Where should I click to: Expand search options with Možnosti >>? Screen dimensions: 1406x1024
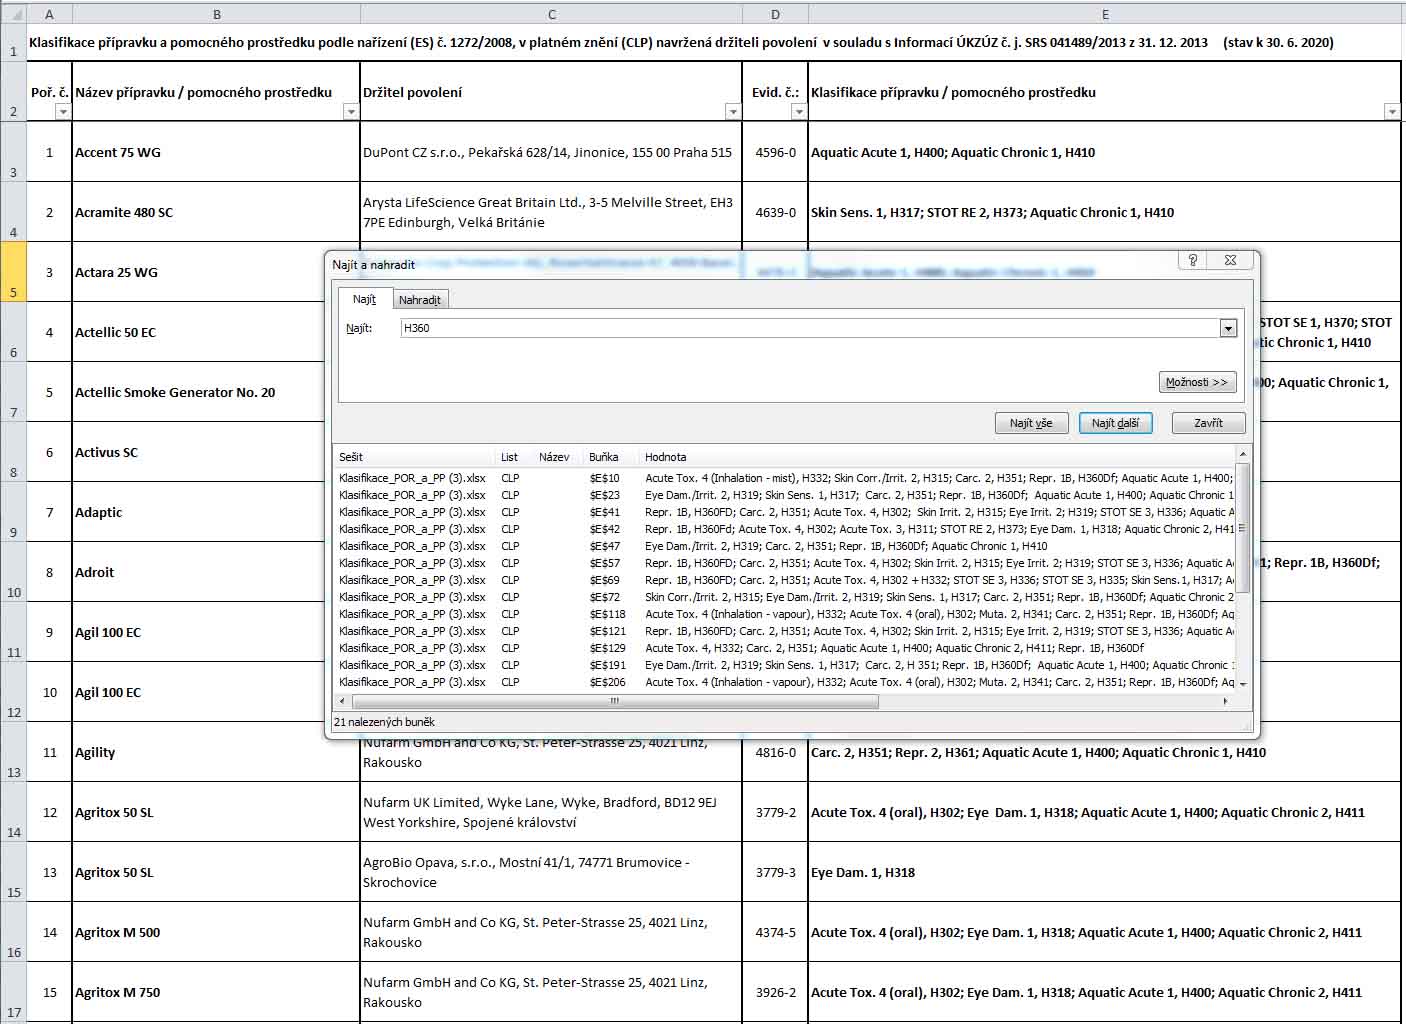(1196, 382)
